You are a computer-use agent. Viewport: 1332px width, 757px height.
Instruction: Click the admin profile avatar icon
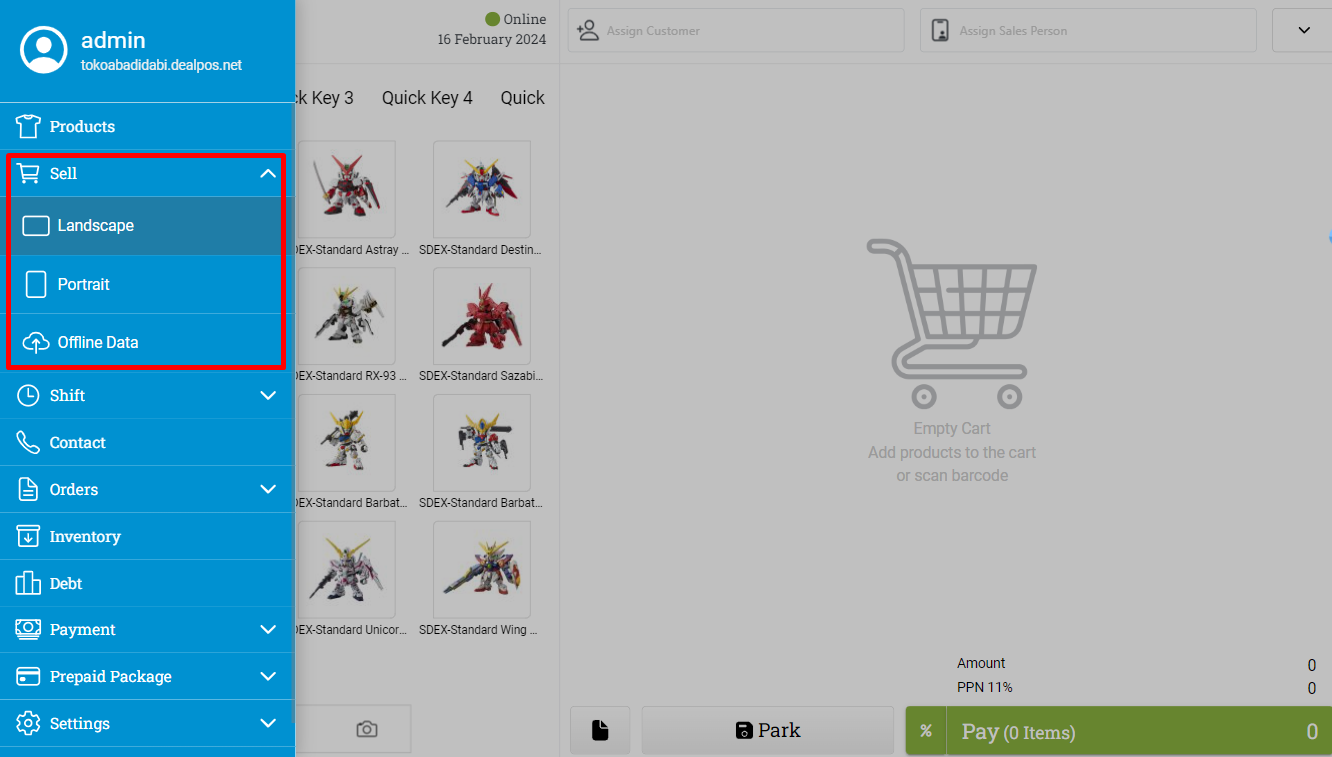pyautogui.click(x=44, y=50)
